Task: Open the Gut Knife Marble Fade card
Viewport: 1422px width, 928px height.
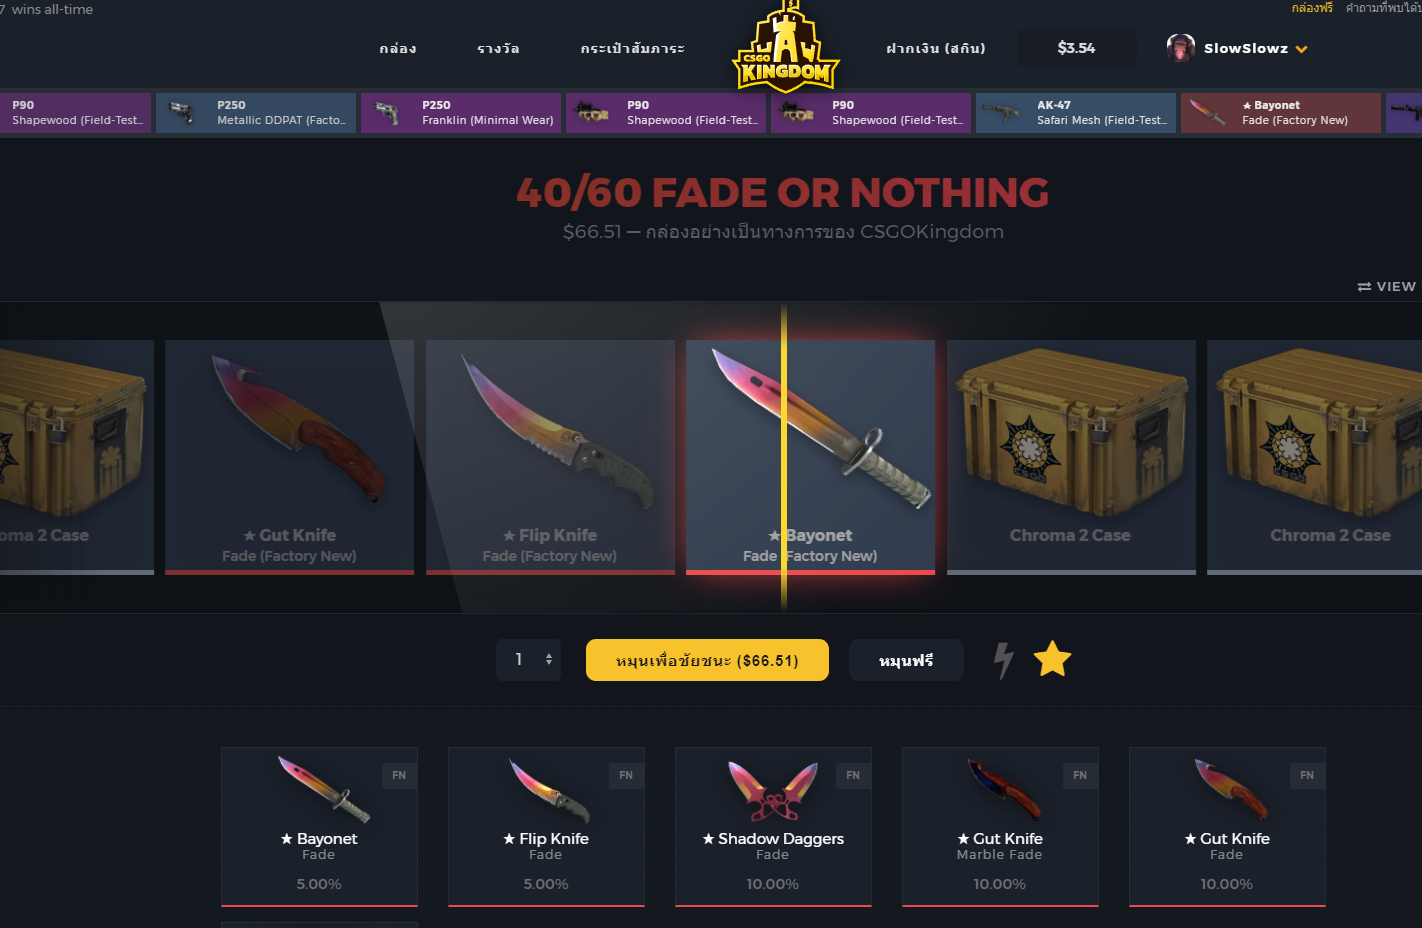Action: 1000,827
